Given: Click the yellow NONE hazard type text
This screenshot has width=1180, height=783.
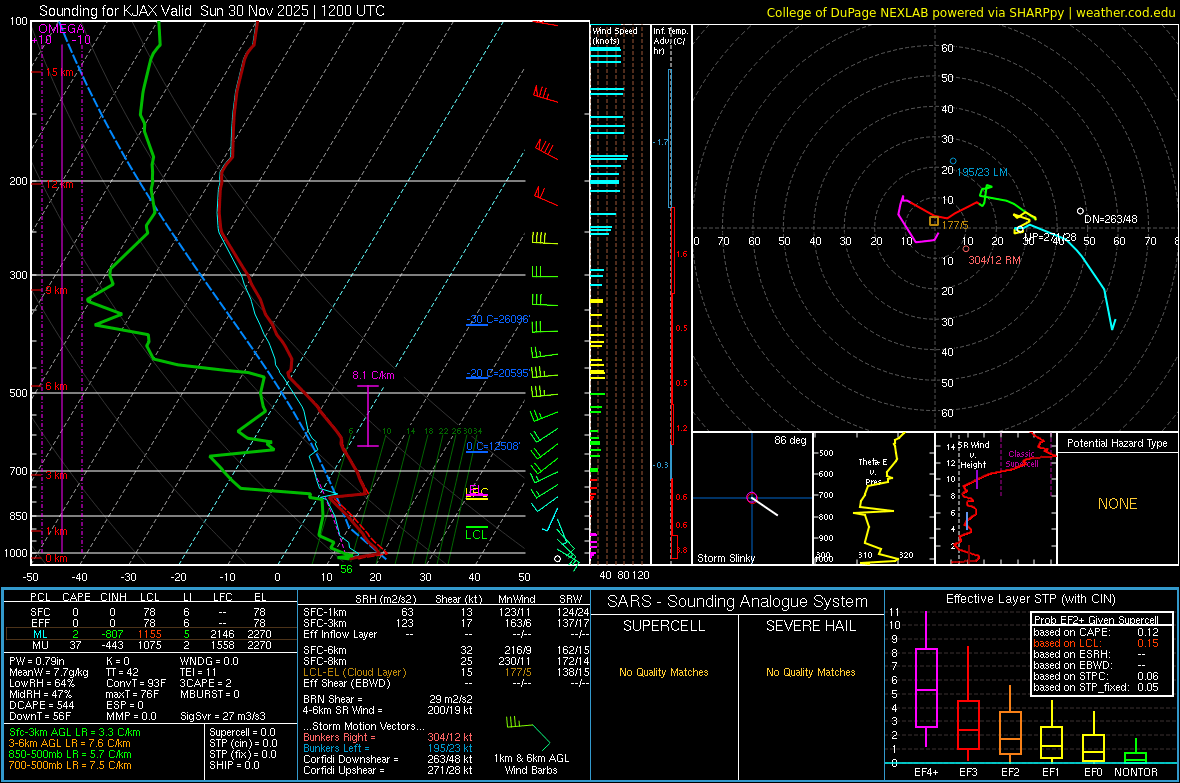Looking at the screenshot, I should 1117,504.
